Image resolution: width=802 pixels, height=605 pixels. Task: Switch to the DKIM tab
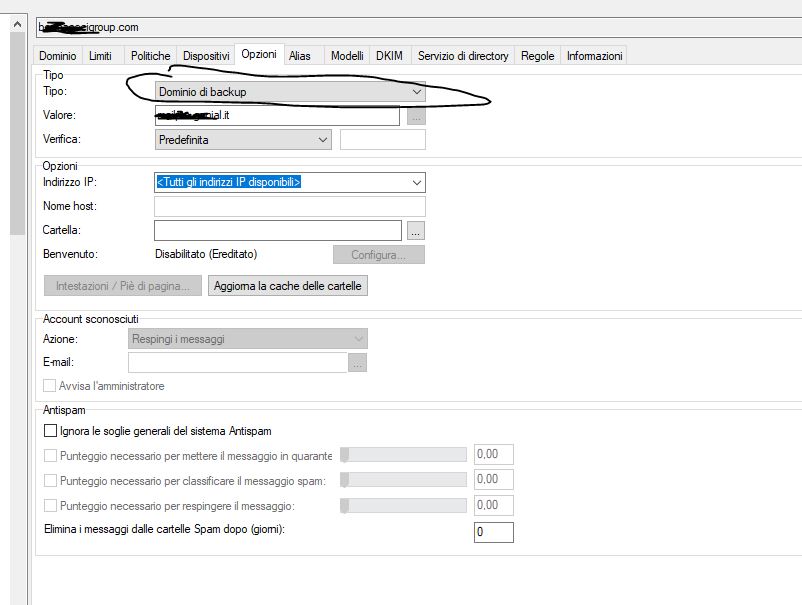[x=389, y=56]
